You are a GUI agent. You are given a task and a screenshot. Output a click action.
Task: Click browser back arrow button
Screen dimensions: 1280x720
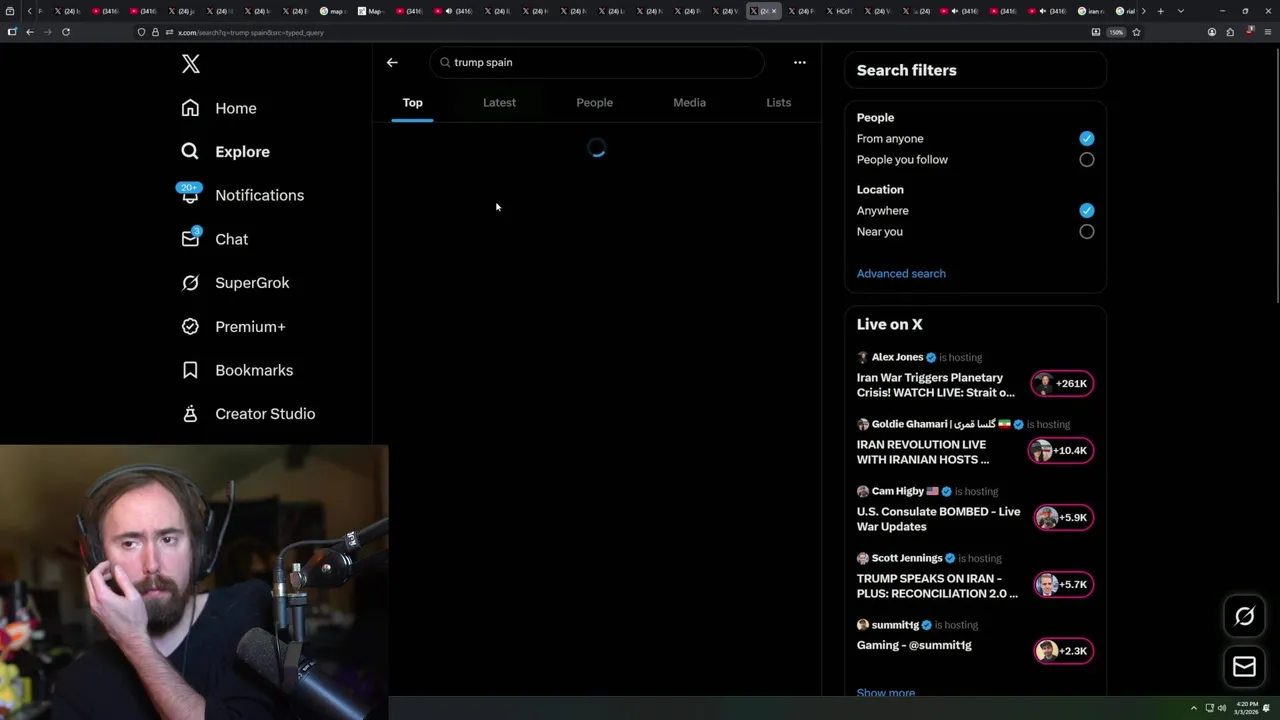pyautogui.click(x=30, y=32)
